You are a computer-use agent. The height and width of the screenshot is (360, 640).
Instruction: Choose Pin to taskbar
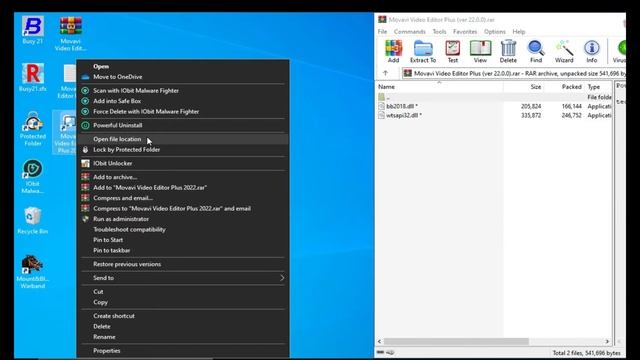[x=183, y=250]
